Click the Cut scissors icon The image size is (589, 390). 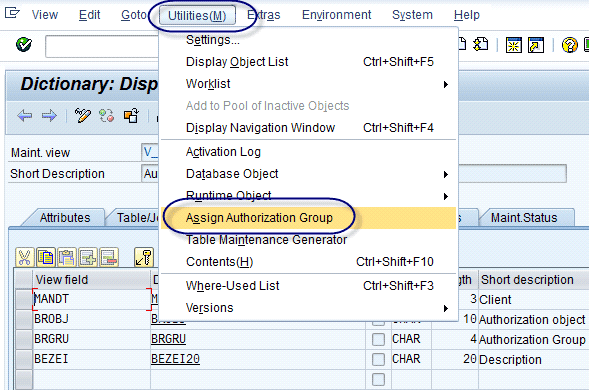pos(25,257)
